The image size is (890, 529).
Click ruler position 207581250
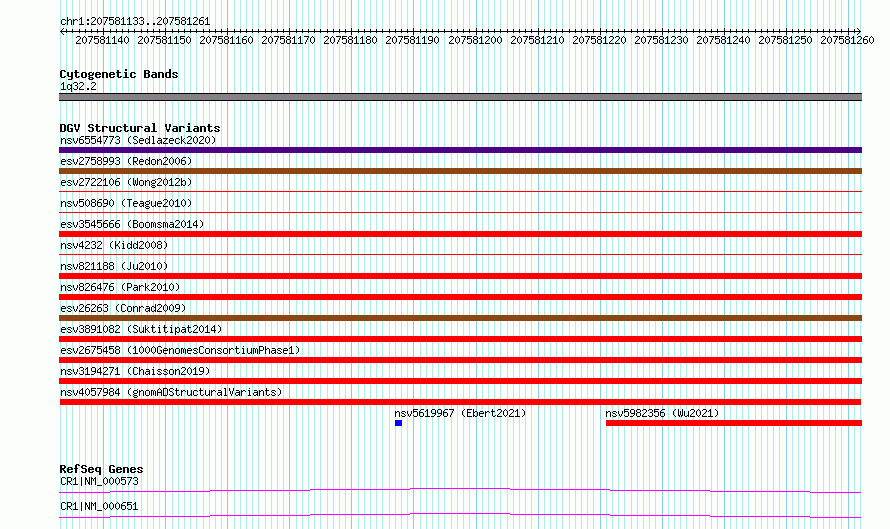pos(786,40)
